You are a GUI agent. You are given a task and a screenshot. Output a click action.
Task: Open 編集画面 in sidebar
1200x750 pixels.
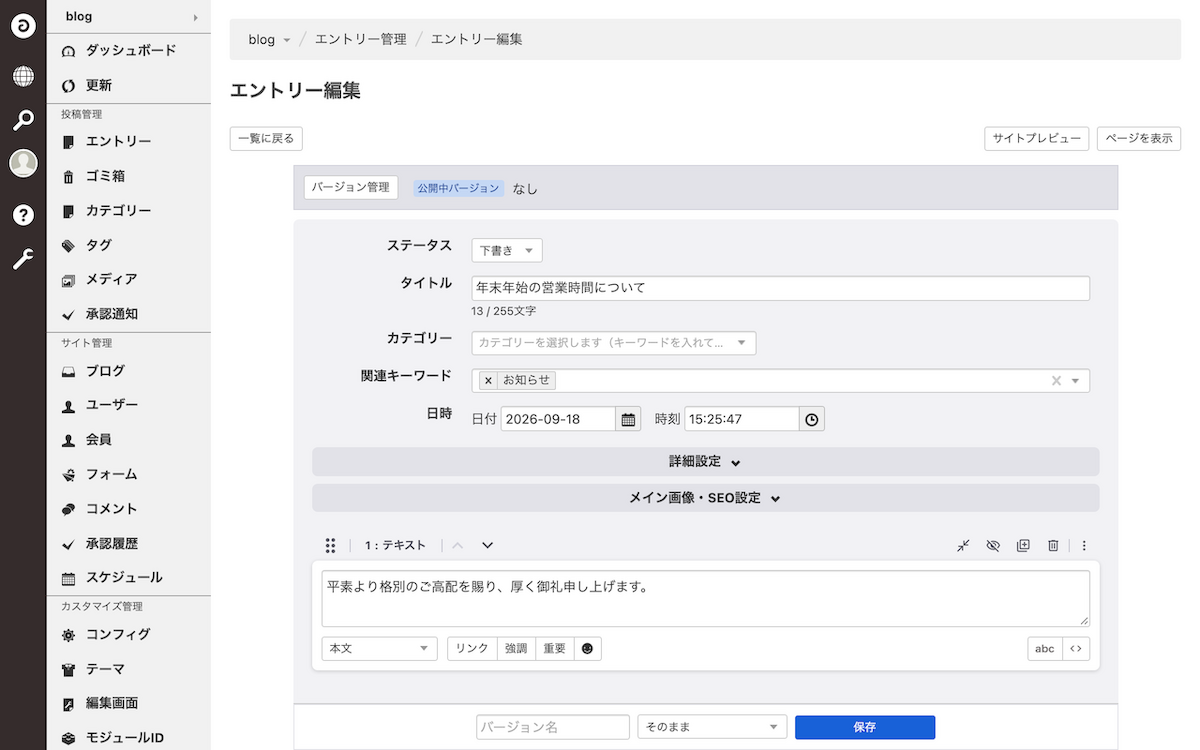click(129, 704)
